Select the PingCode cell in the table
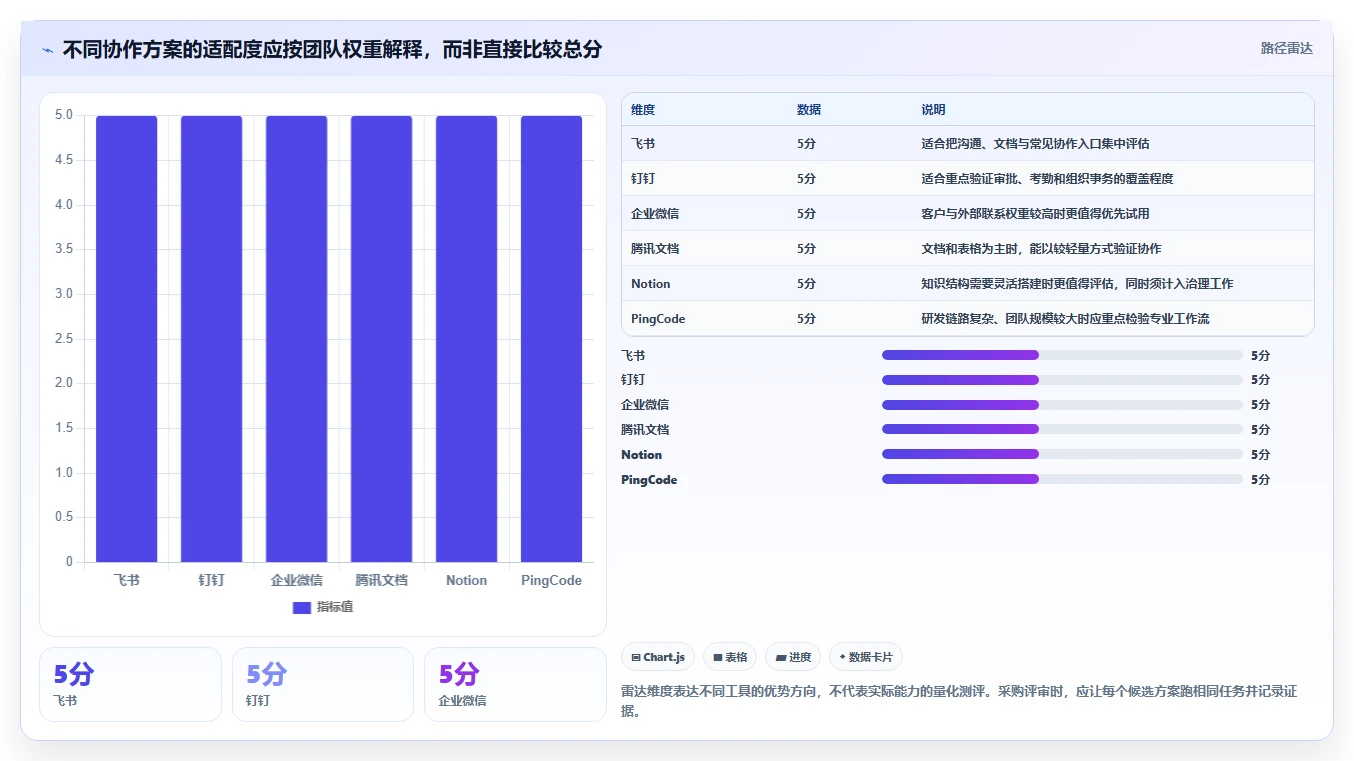This screenshot has width=1354, height=761. coord(658,319)
